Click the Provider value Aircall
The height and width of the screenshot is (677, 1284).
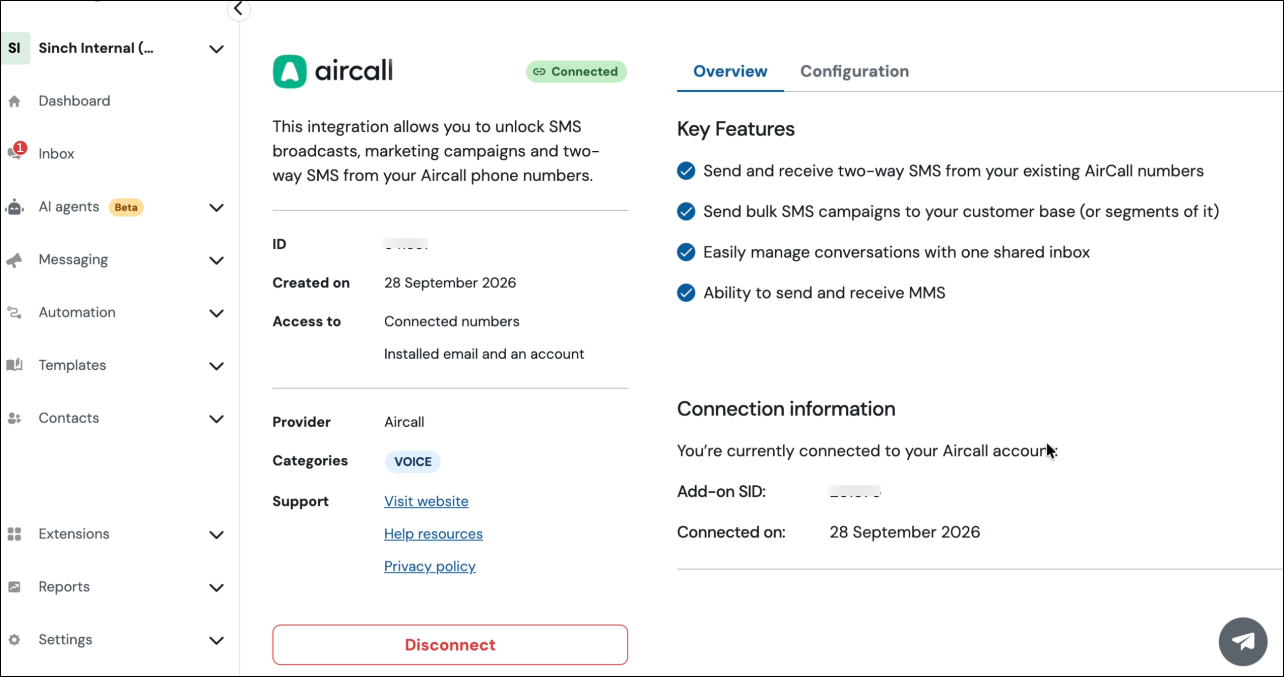(404, 422)
